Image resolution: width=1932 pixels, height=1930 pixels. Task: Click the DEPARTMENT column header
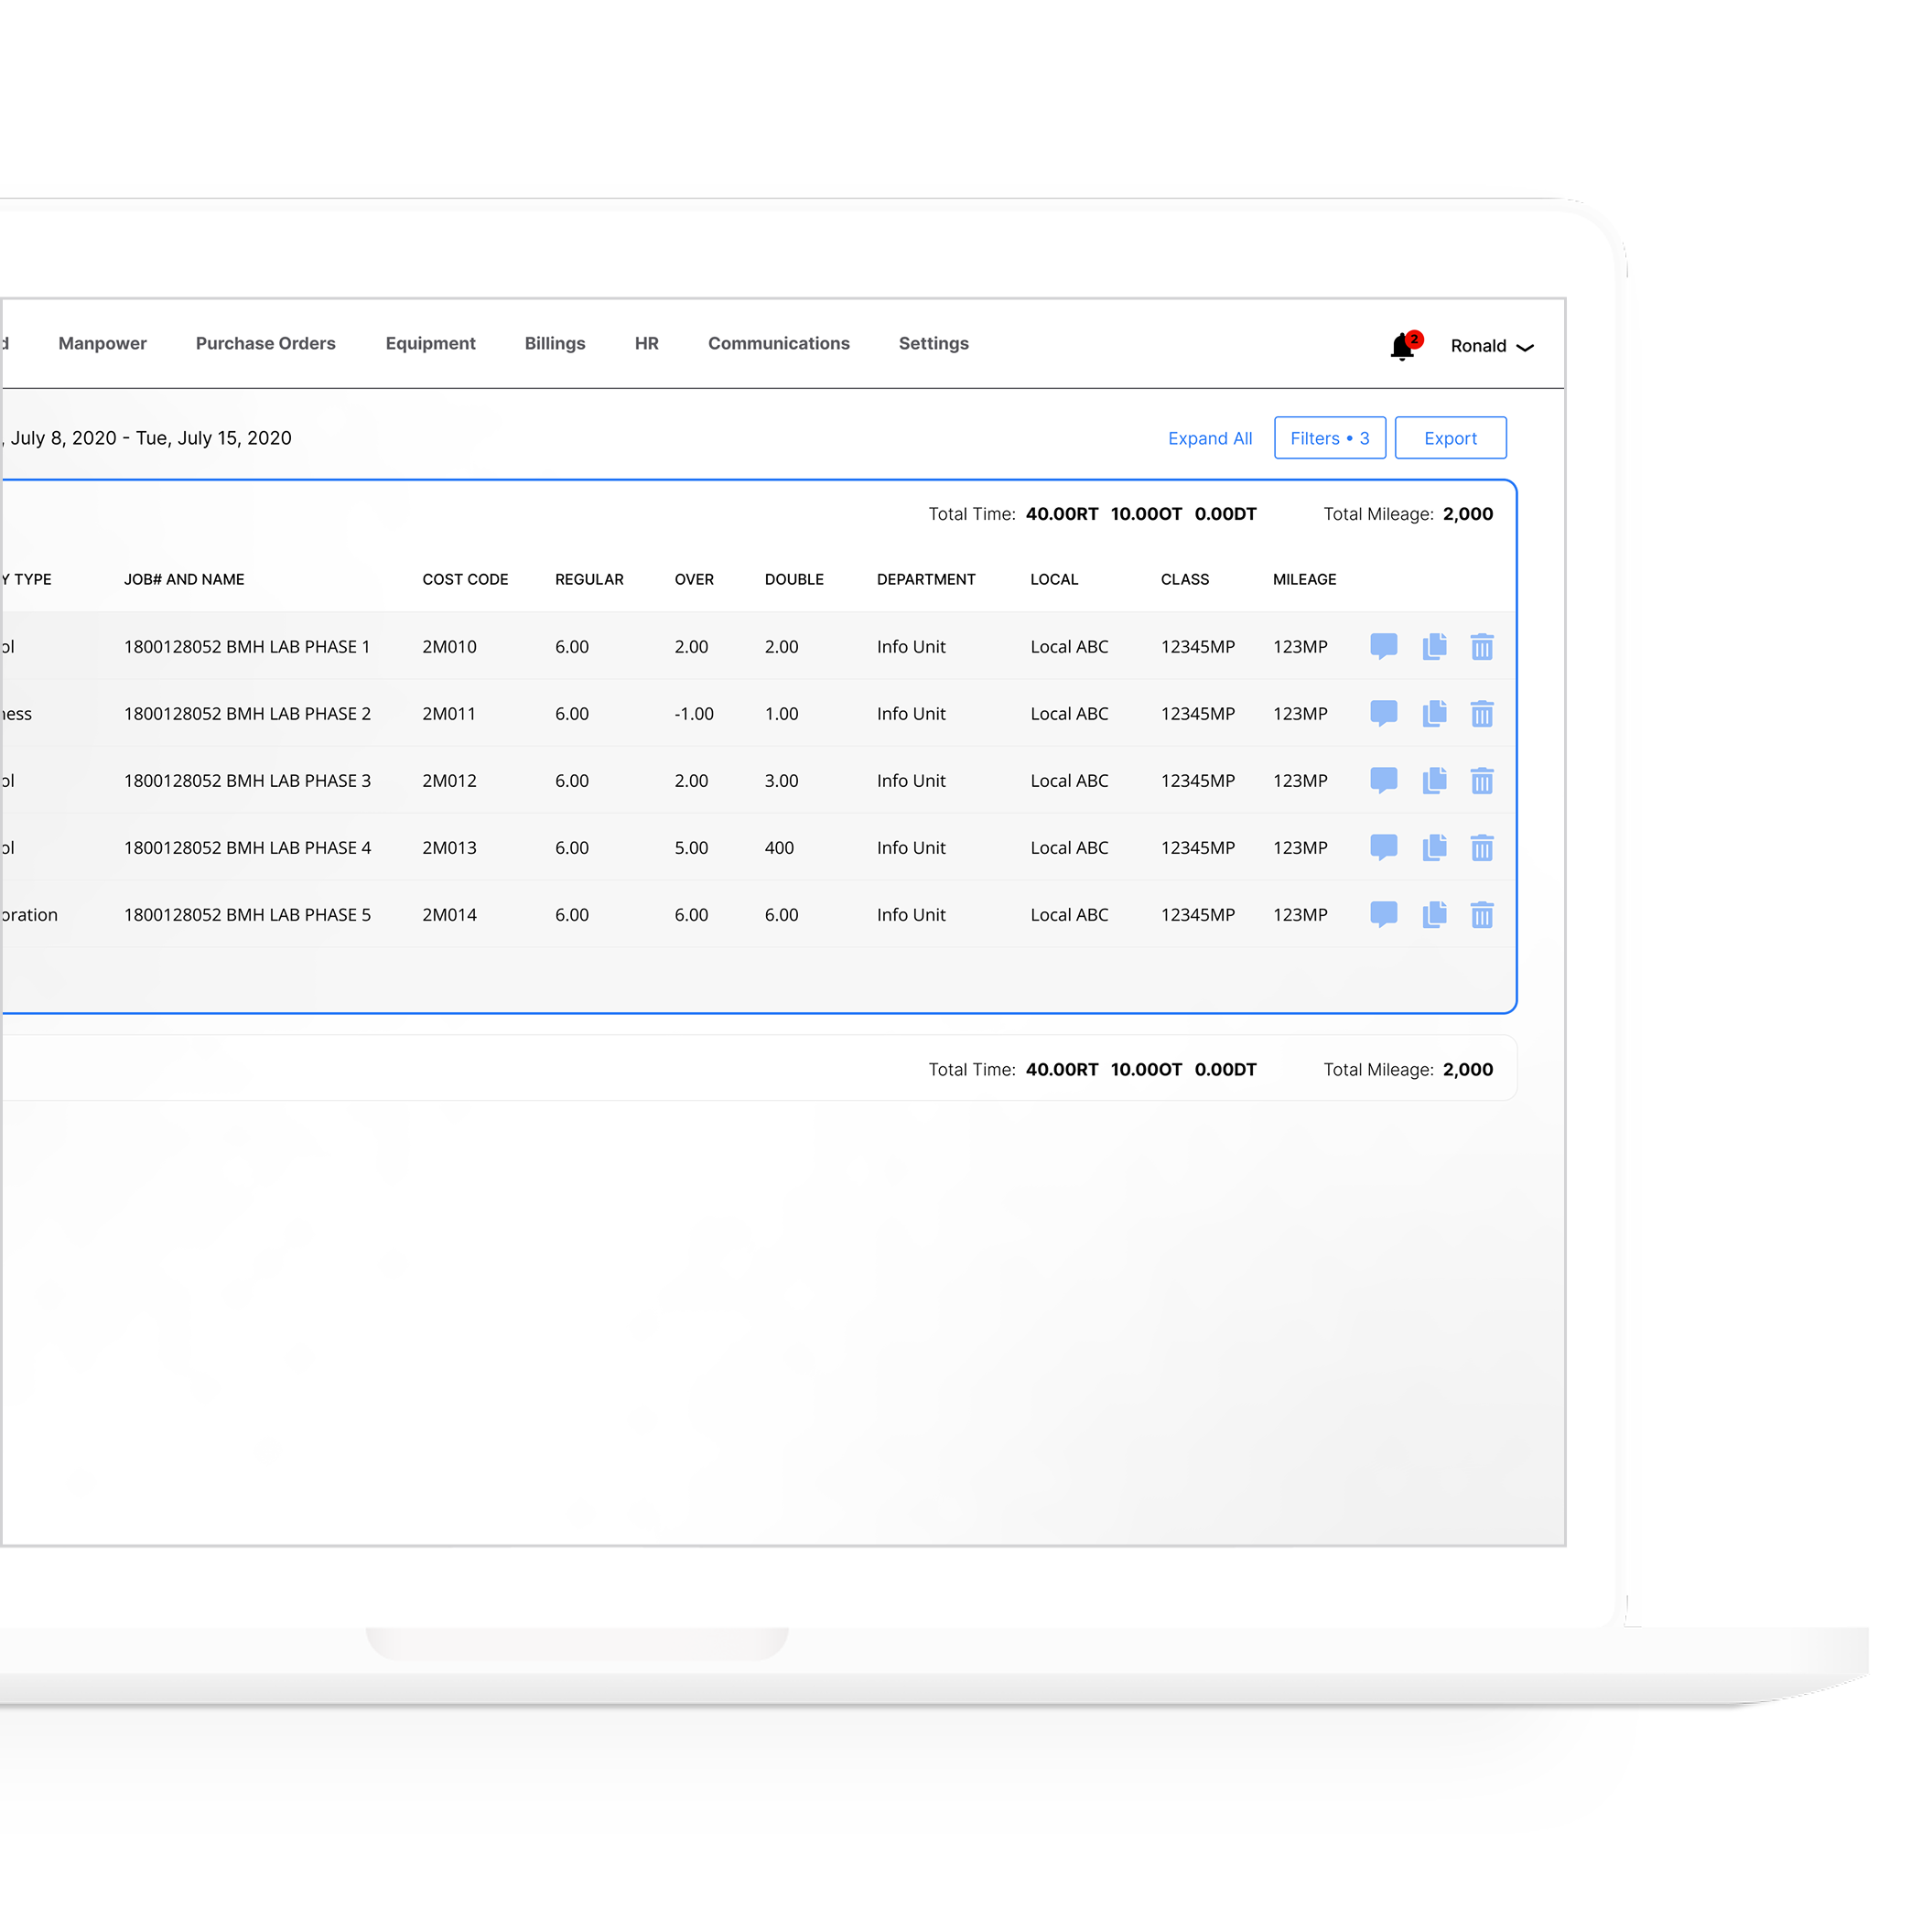click(926, 580)
